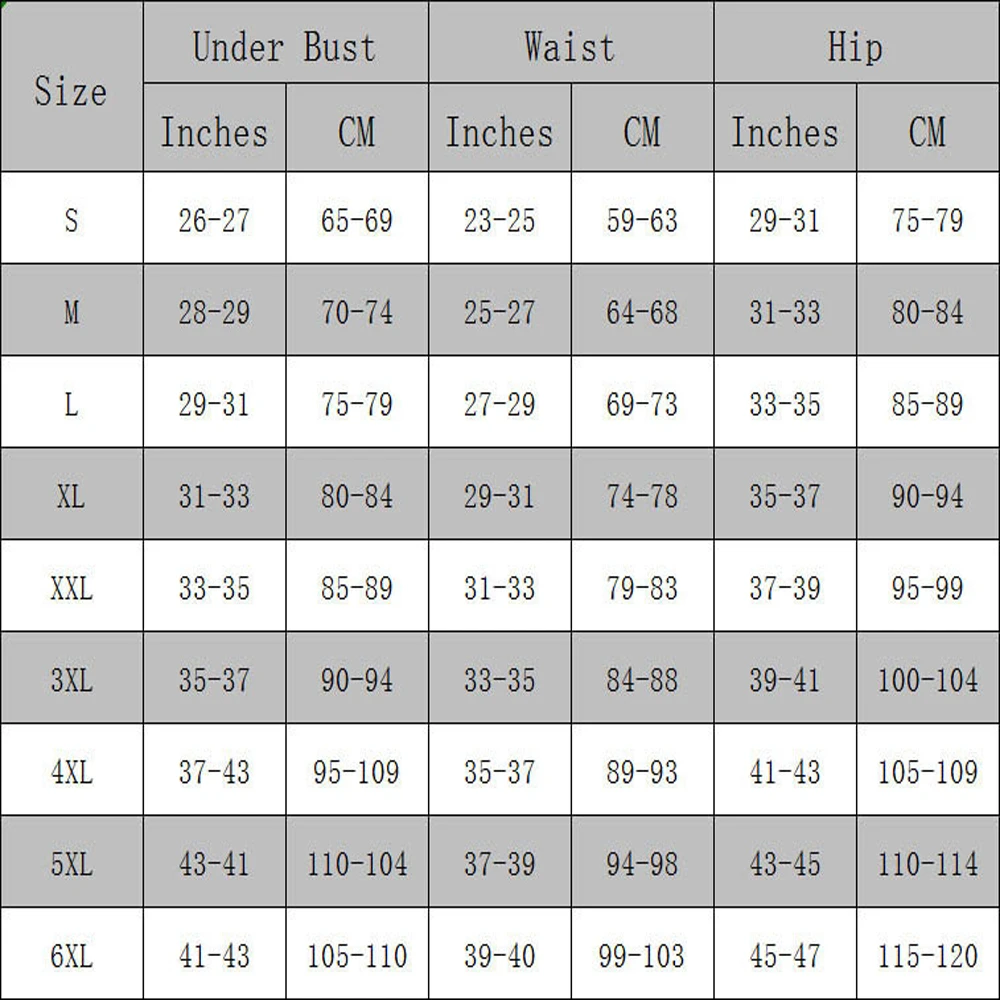Click the 100-104 hip CM cell
The height and width of the screenshot is (1000, 1000).
point(927,680)
